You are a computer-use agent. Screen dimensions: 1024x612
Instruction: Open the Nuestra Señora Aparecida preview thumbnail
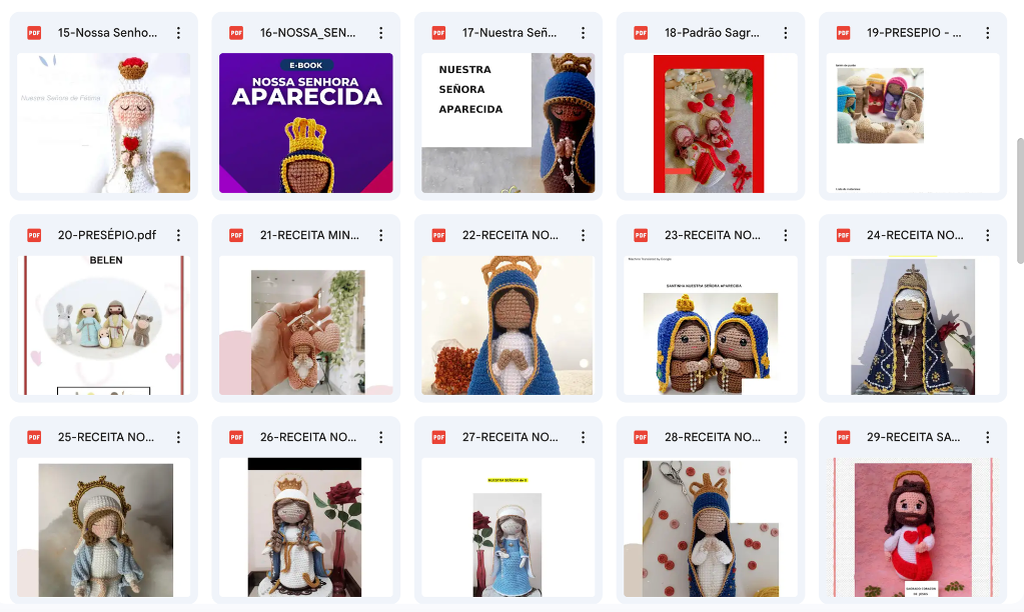click(508, 123)
